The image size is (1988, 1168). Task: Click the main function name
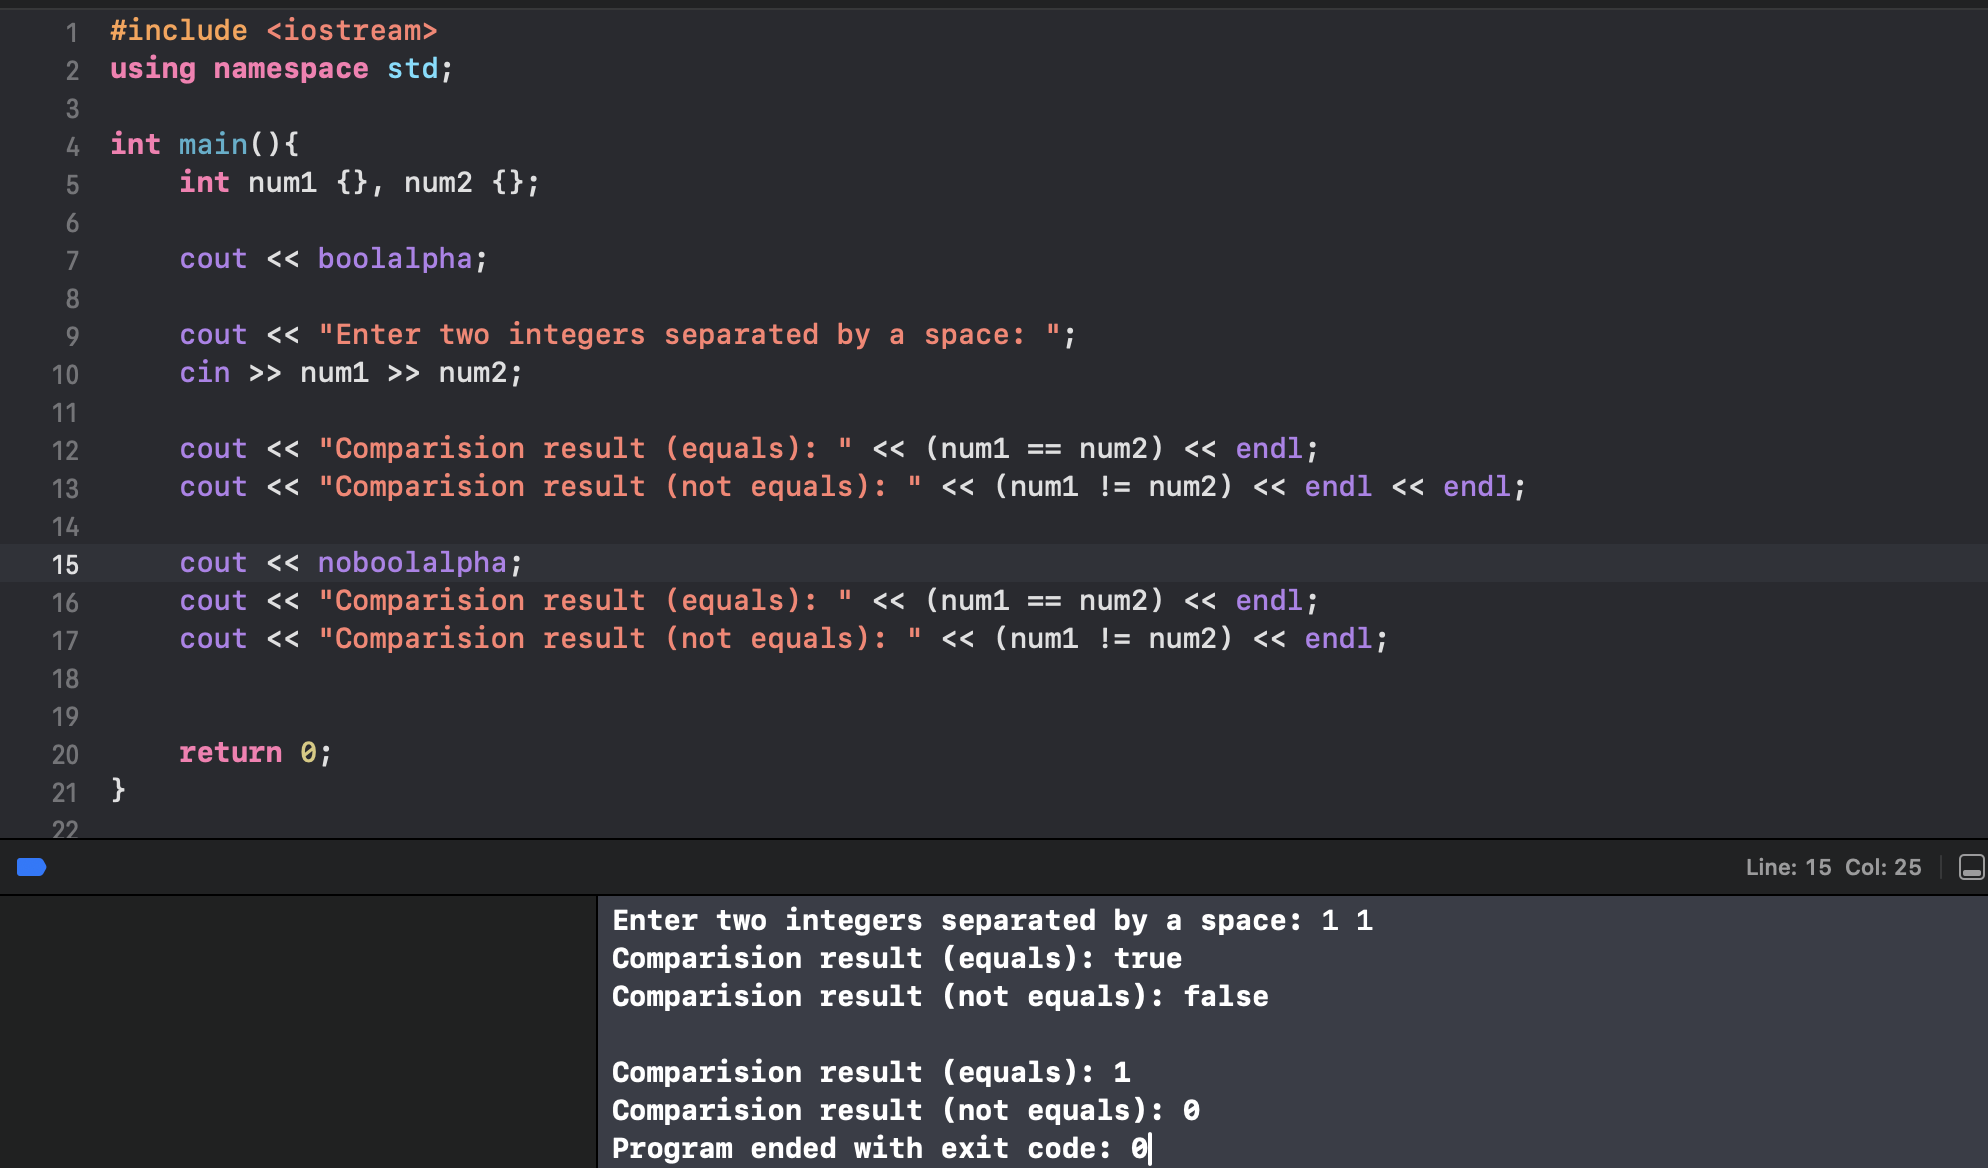pos(213,144)
